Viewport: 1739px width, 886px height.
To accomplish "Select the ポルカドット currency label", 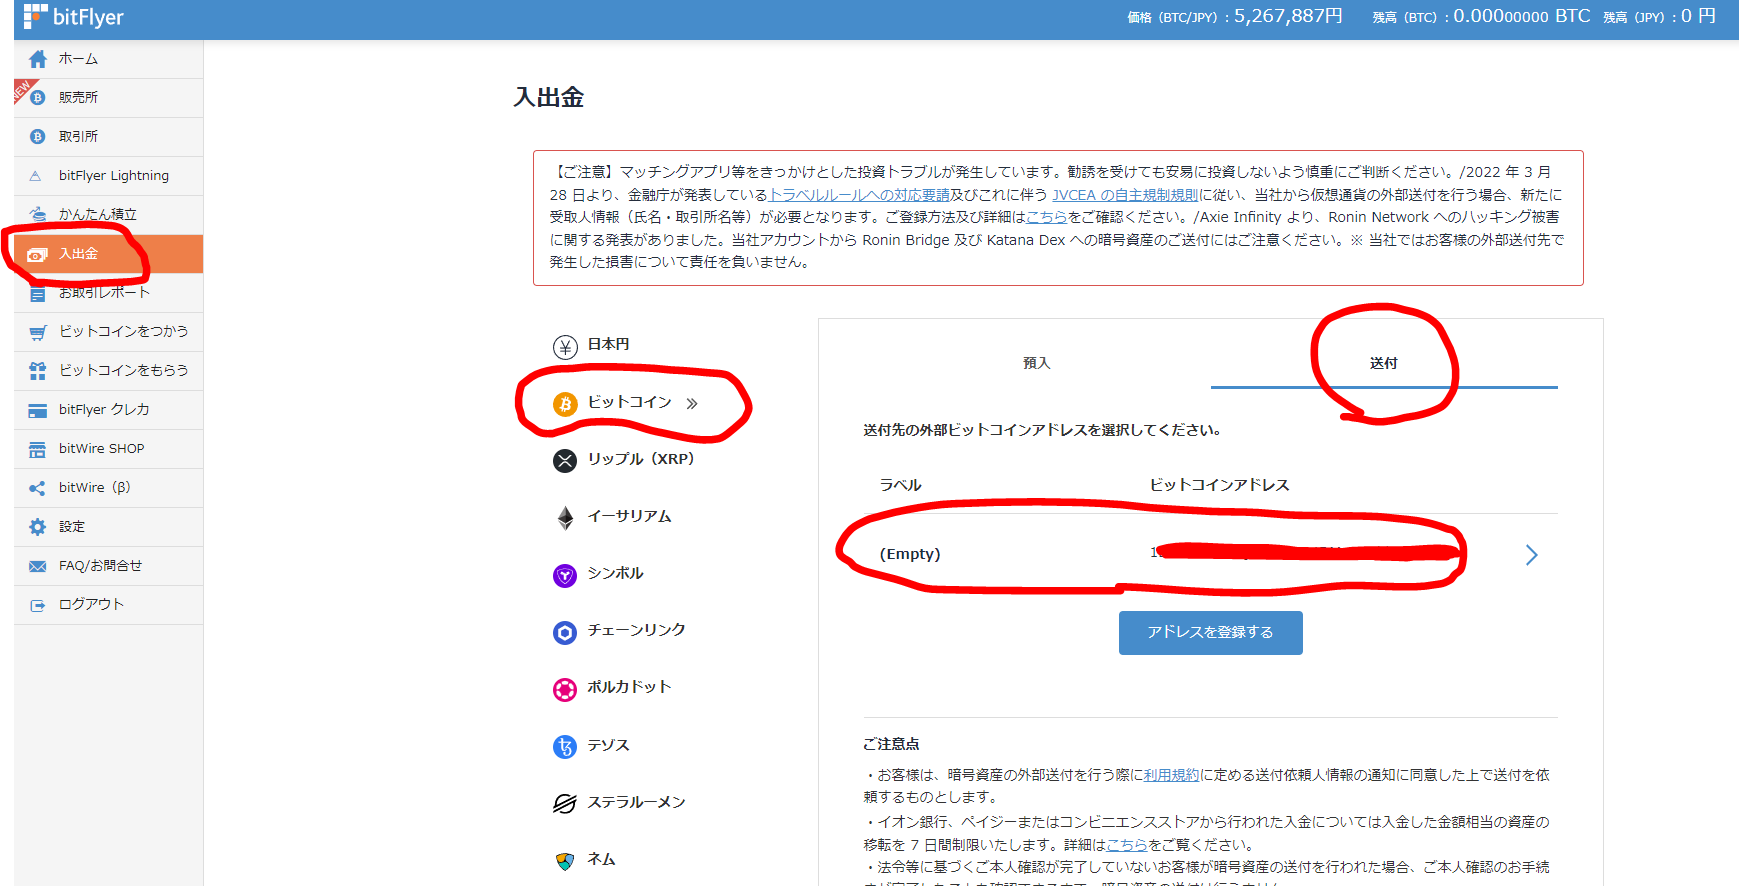I will coord(629,687).
